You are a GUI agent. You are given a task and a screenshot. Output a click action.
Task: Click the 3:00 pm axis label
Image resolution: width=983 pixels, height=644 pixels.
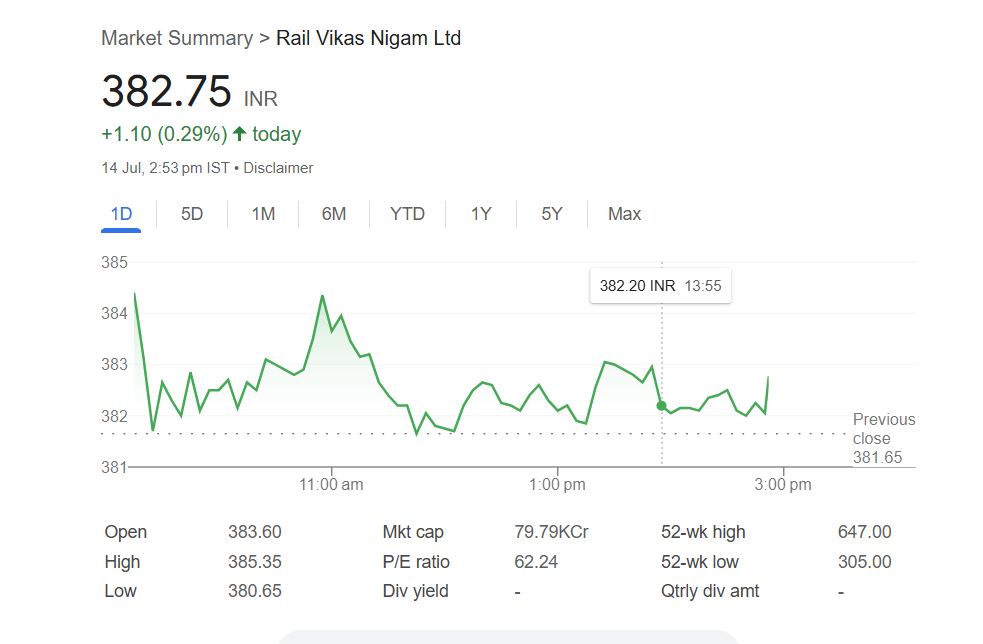tap(782, 485)
